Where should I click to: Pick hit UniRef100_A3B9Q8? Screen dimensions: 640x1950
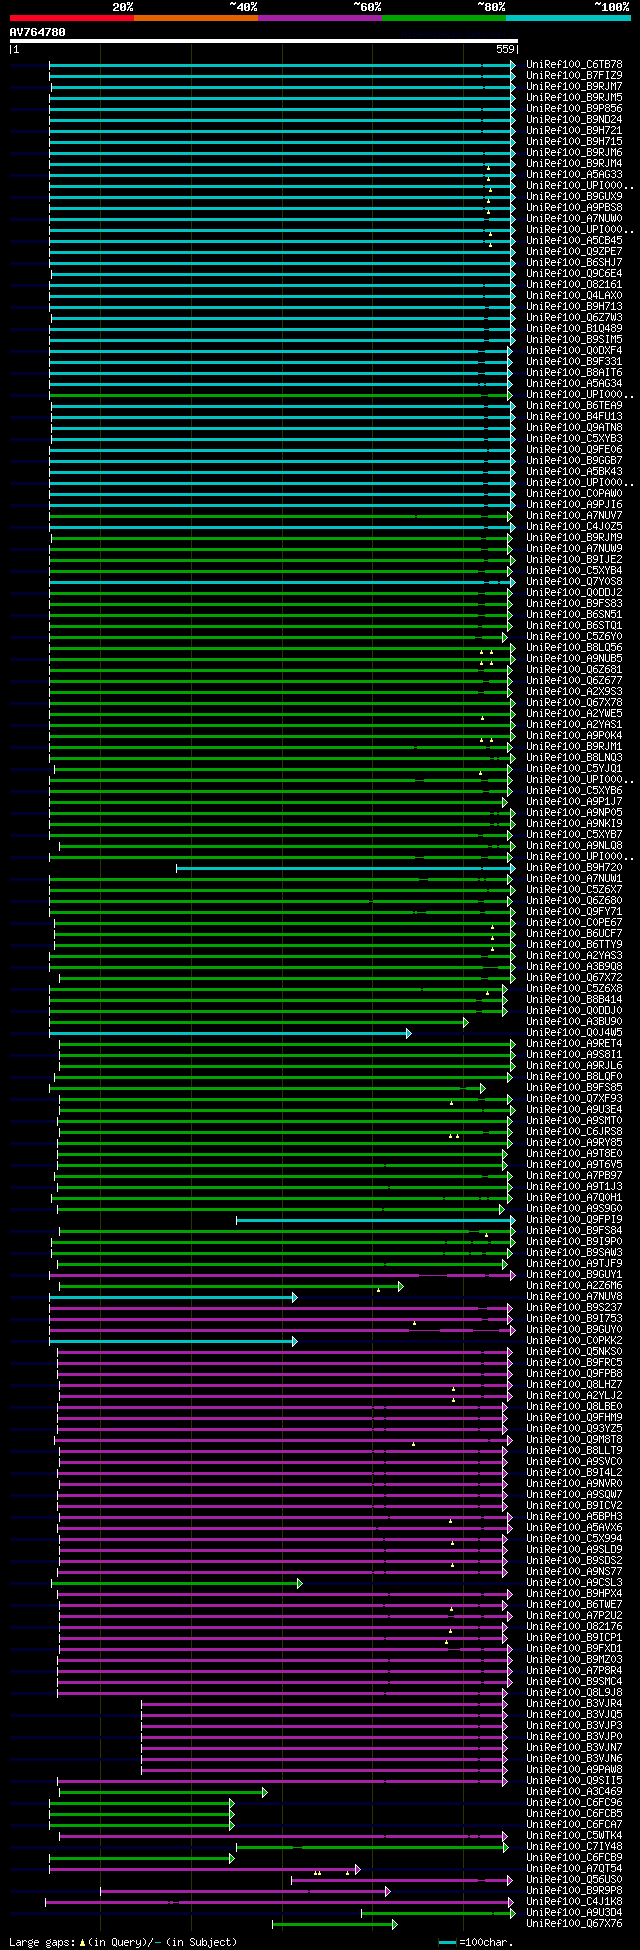pyautogui.click(x=574, y=967)
